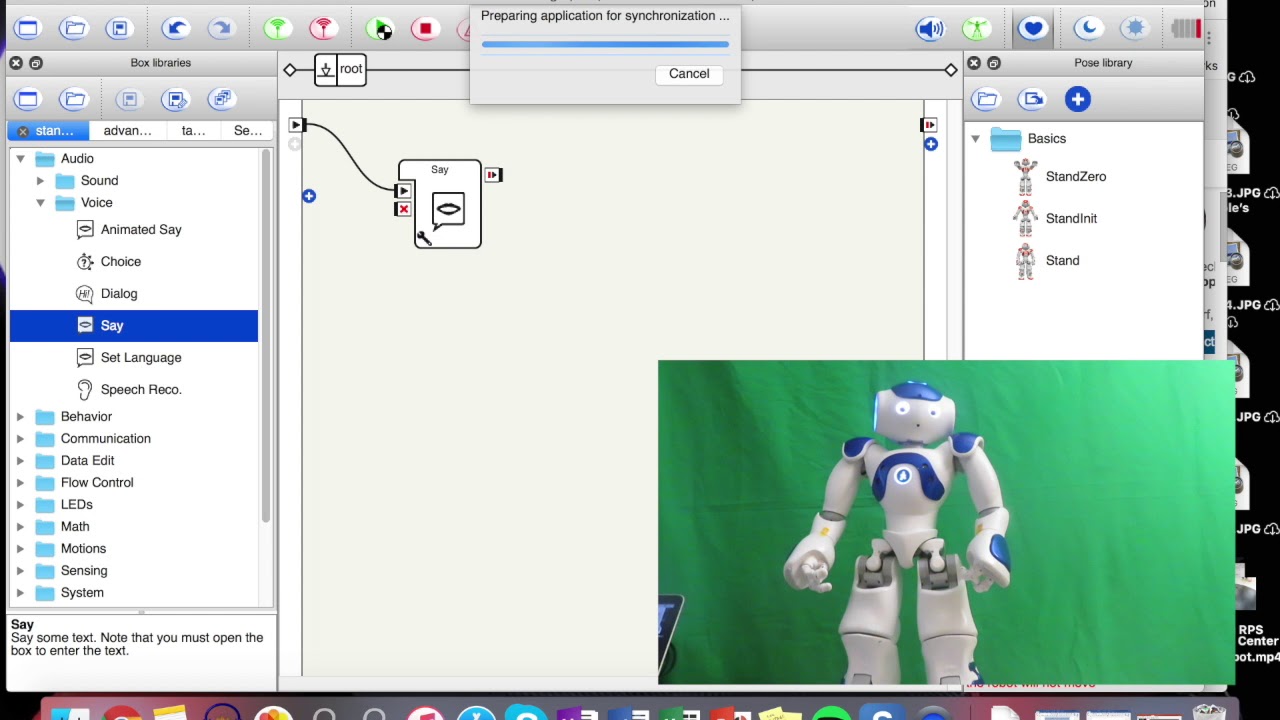
Task: Open a box library file
Action: [74, 99]
